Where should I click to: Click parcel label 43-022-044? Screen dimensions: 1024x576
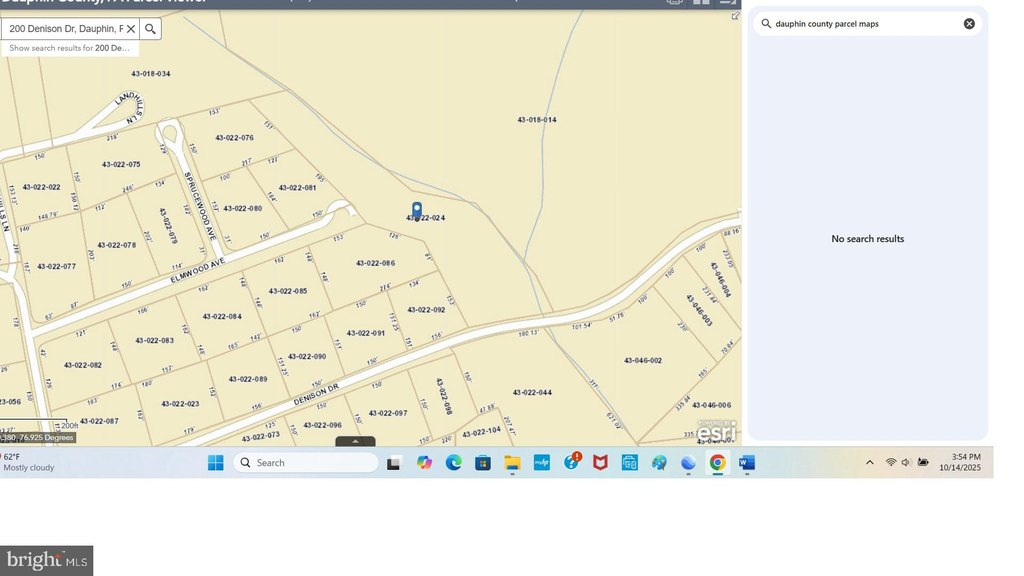[532, 393]
